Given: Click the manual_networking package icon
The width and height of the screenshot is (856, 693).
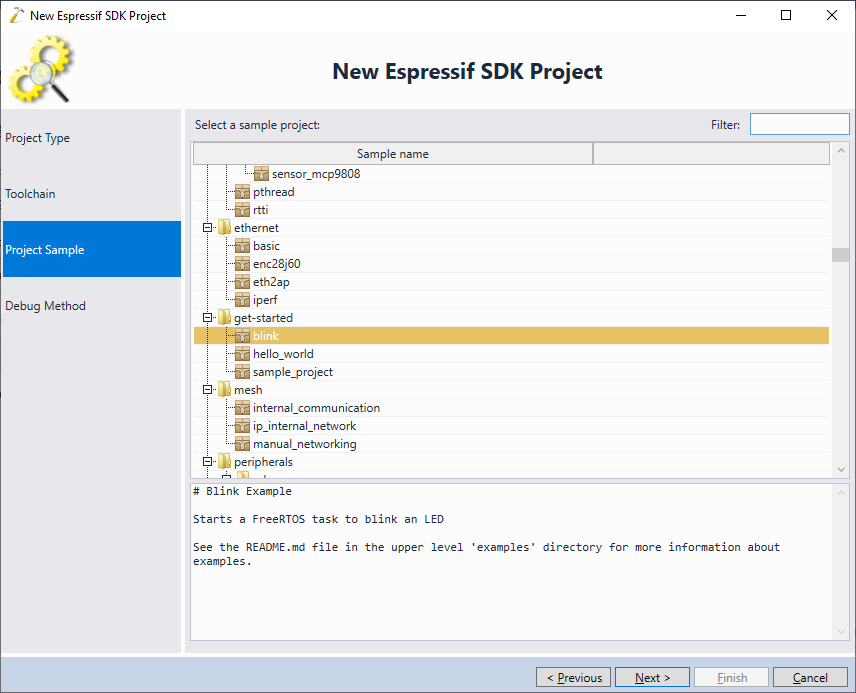Looking at the screenshot, I should click(x=242, y=445).
